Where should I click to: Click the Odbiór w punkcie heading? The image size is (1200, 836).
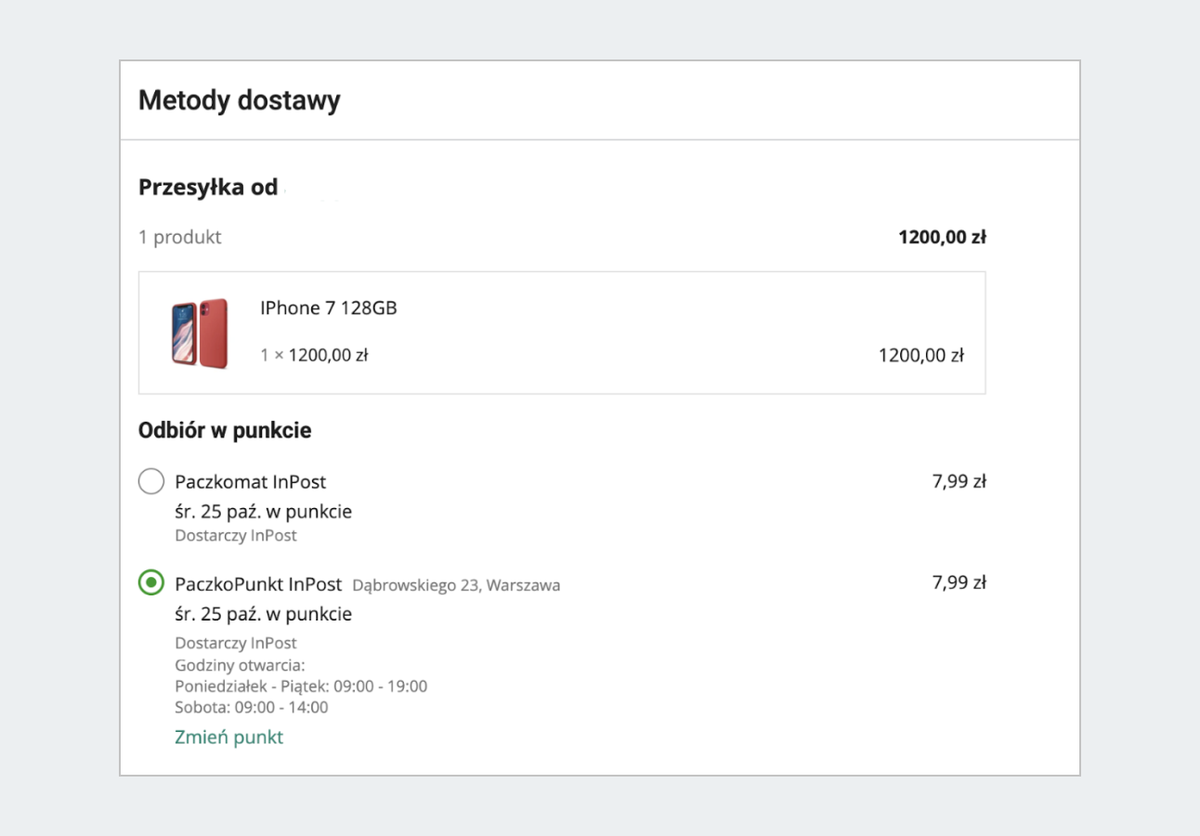pos(225,431)
